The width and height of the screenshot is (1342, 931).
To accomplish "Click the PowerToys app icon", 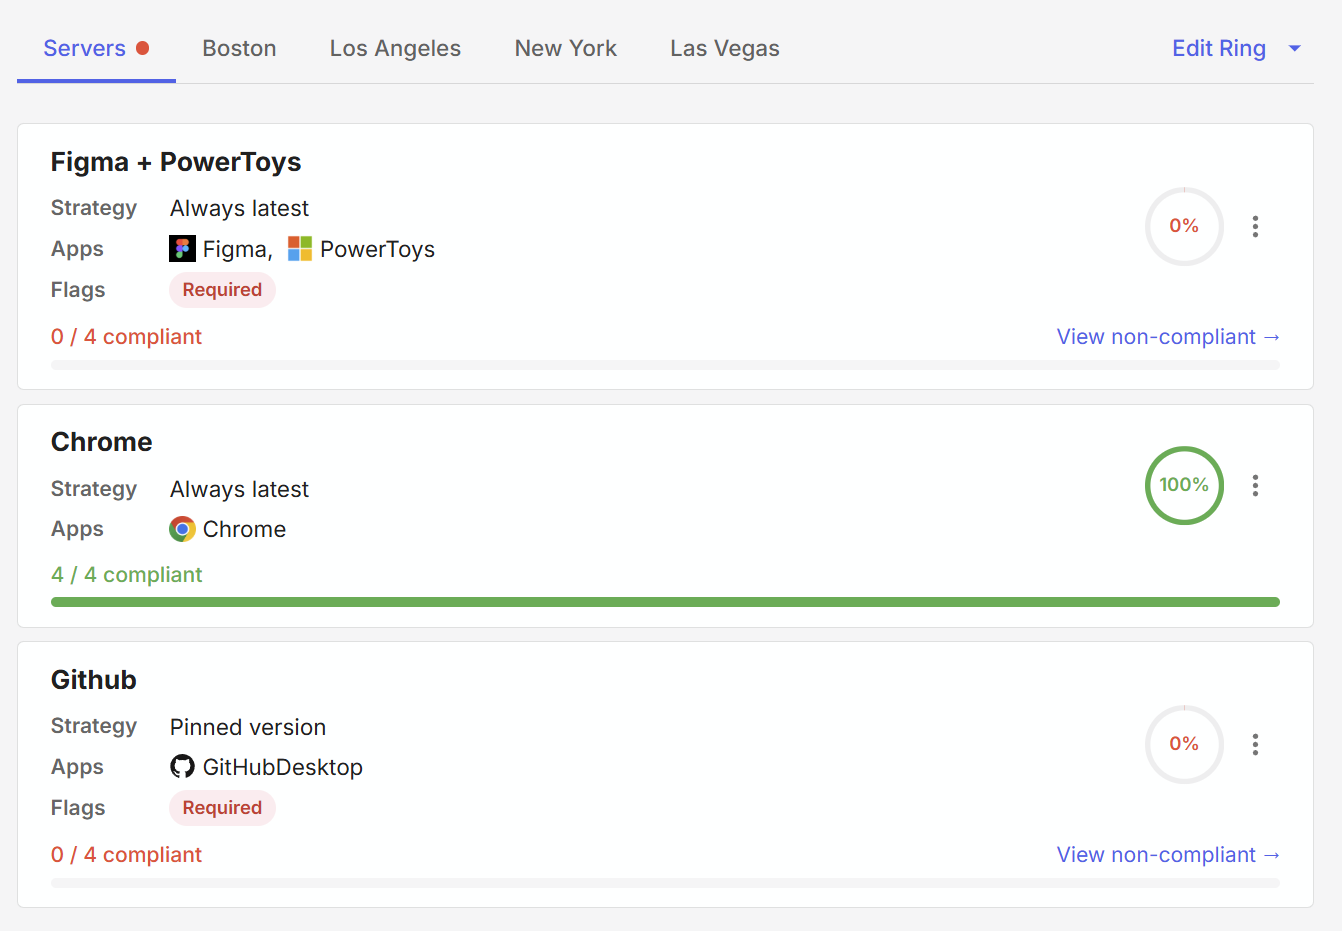I will pyautogui.click(x=300, y=249).
